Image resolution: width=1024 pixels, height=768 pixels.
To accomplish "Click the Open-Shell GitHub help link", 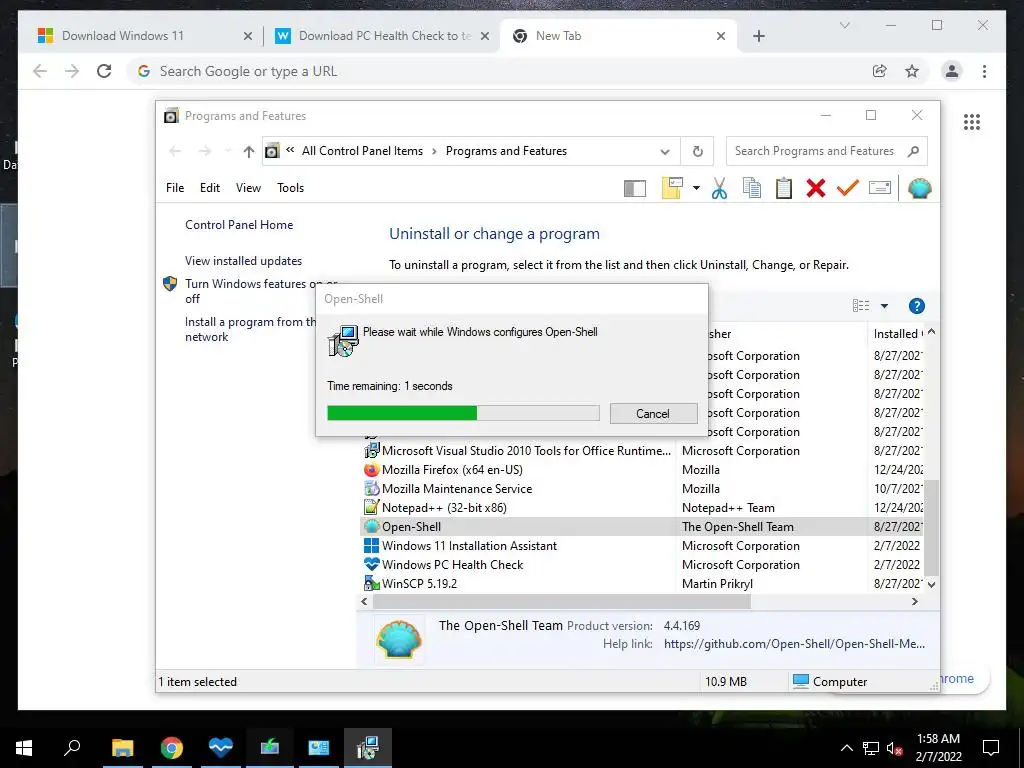I will [794, 644].
